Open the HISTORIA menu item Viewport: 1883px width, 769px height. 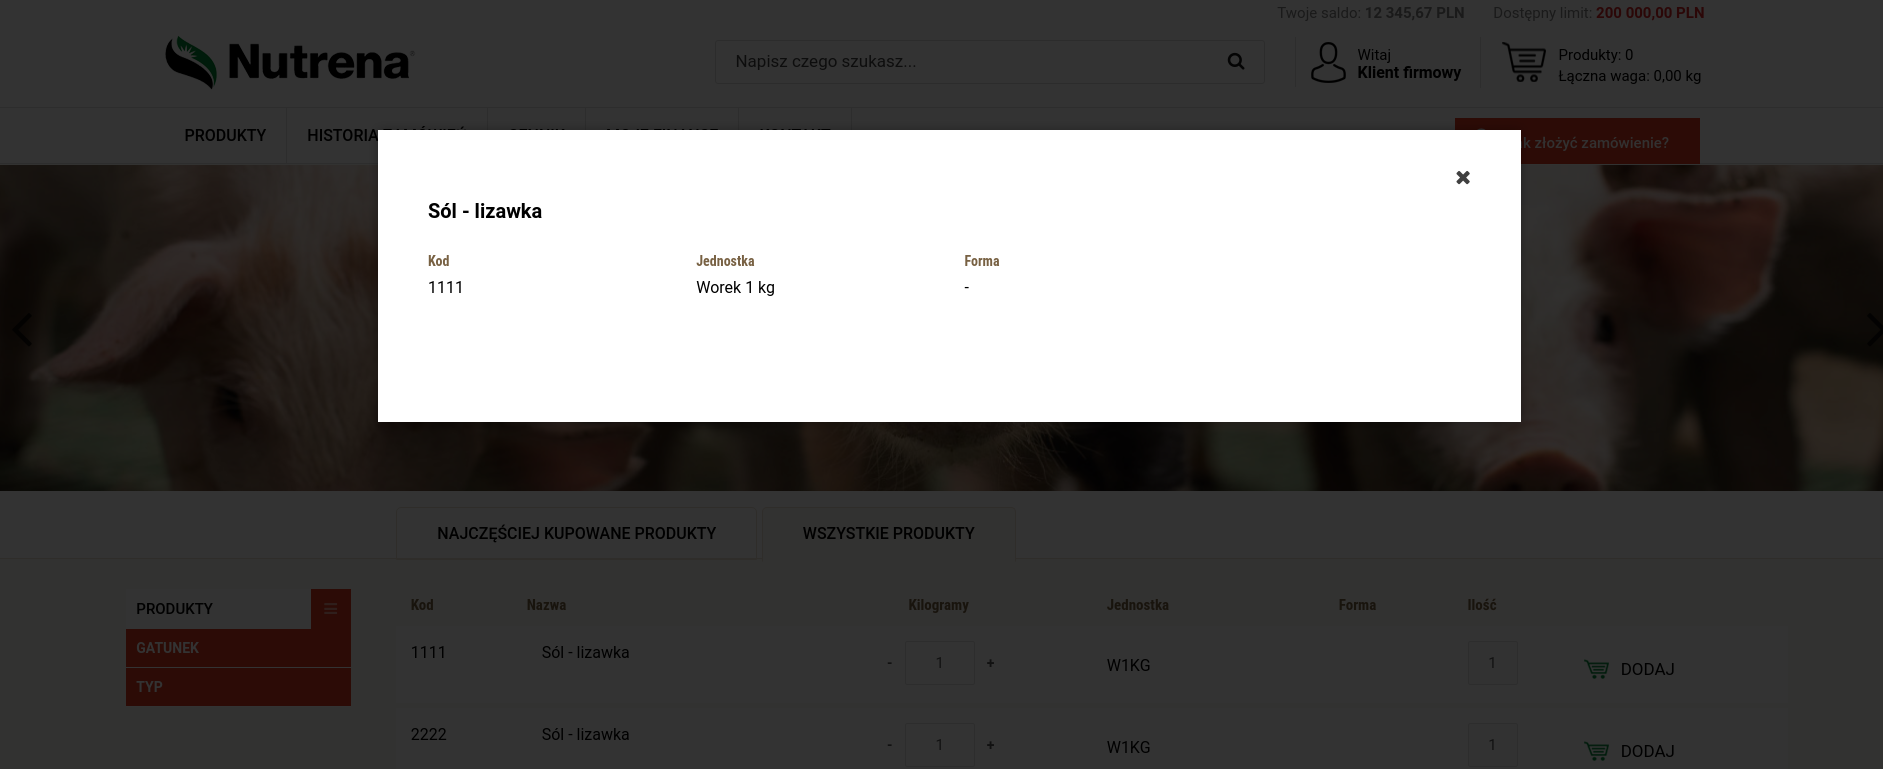point(342,135)
